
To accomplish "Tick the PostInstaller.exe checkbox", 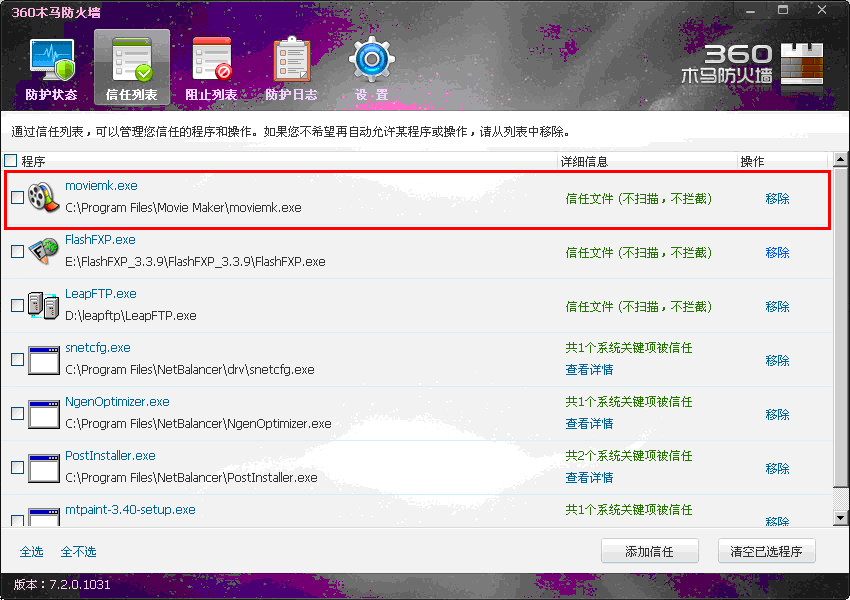I will (17, 467).
